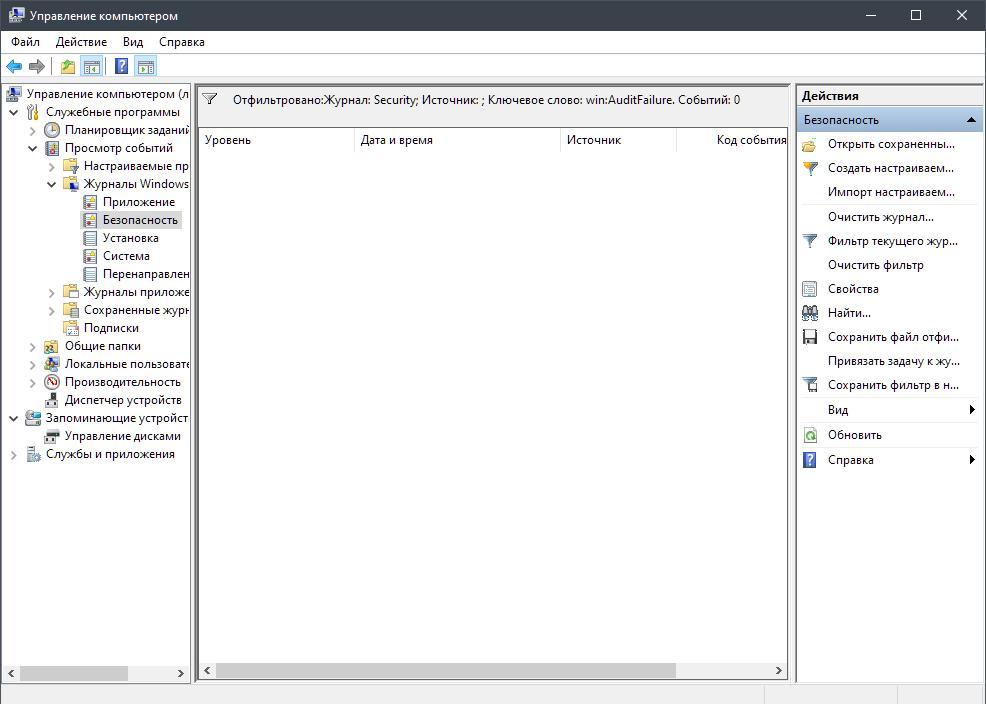This screenshot has width=986, height=704.
Task: Click the create custom view funnel icon
Action: coord(810,168)
